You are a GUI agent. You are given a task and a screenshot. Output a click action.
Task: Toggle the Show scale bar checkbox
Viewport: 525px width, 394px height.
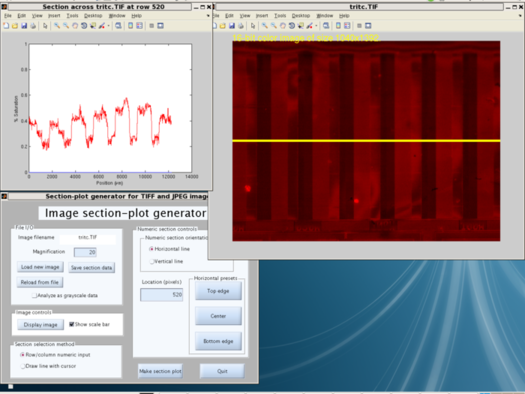pyautogui.click(x=71, y=324)
